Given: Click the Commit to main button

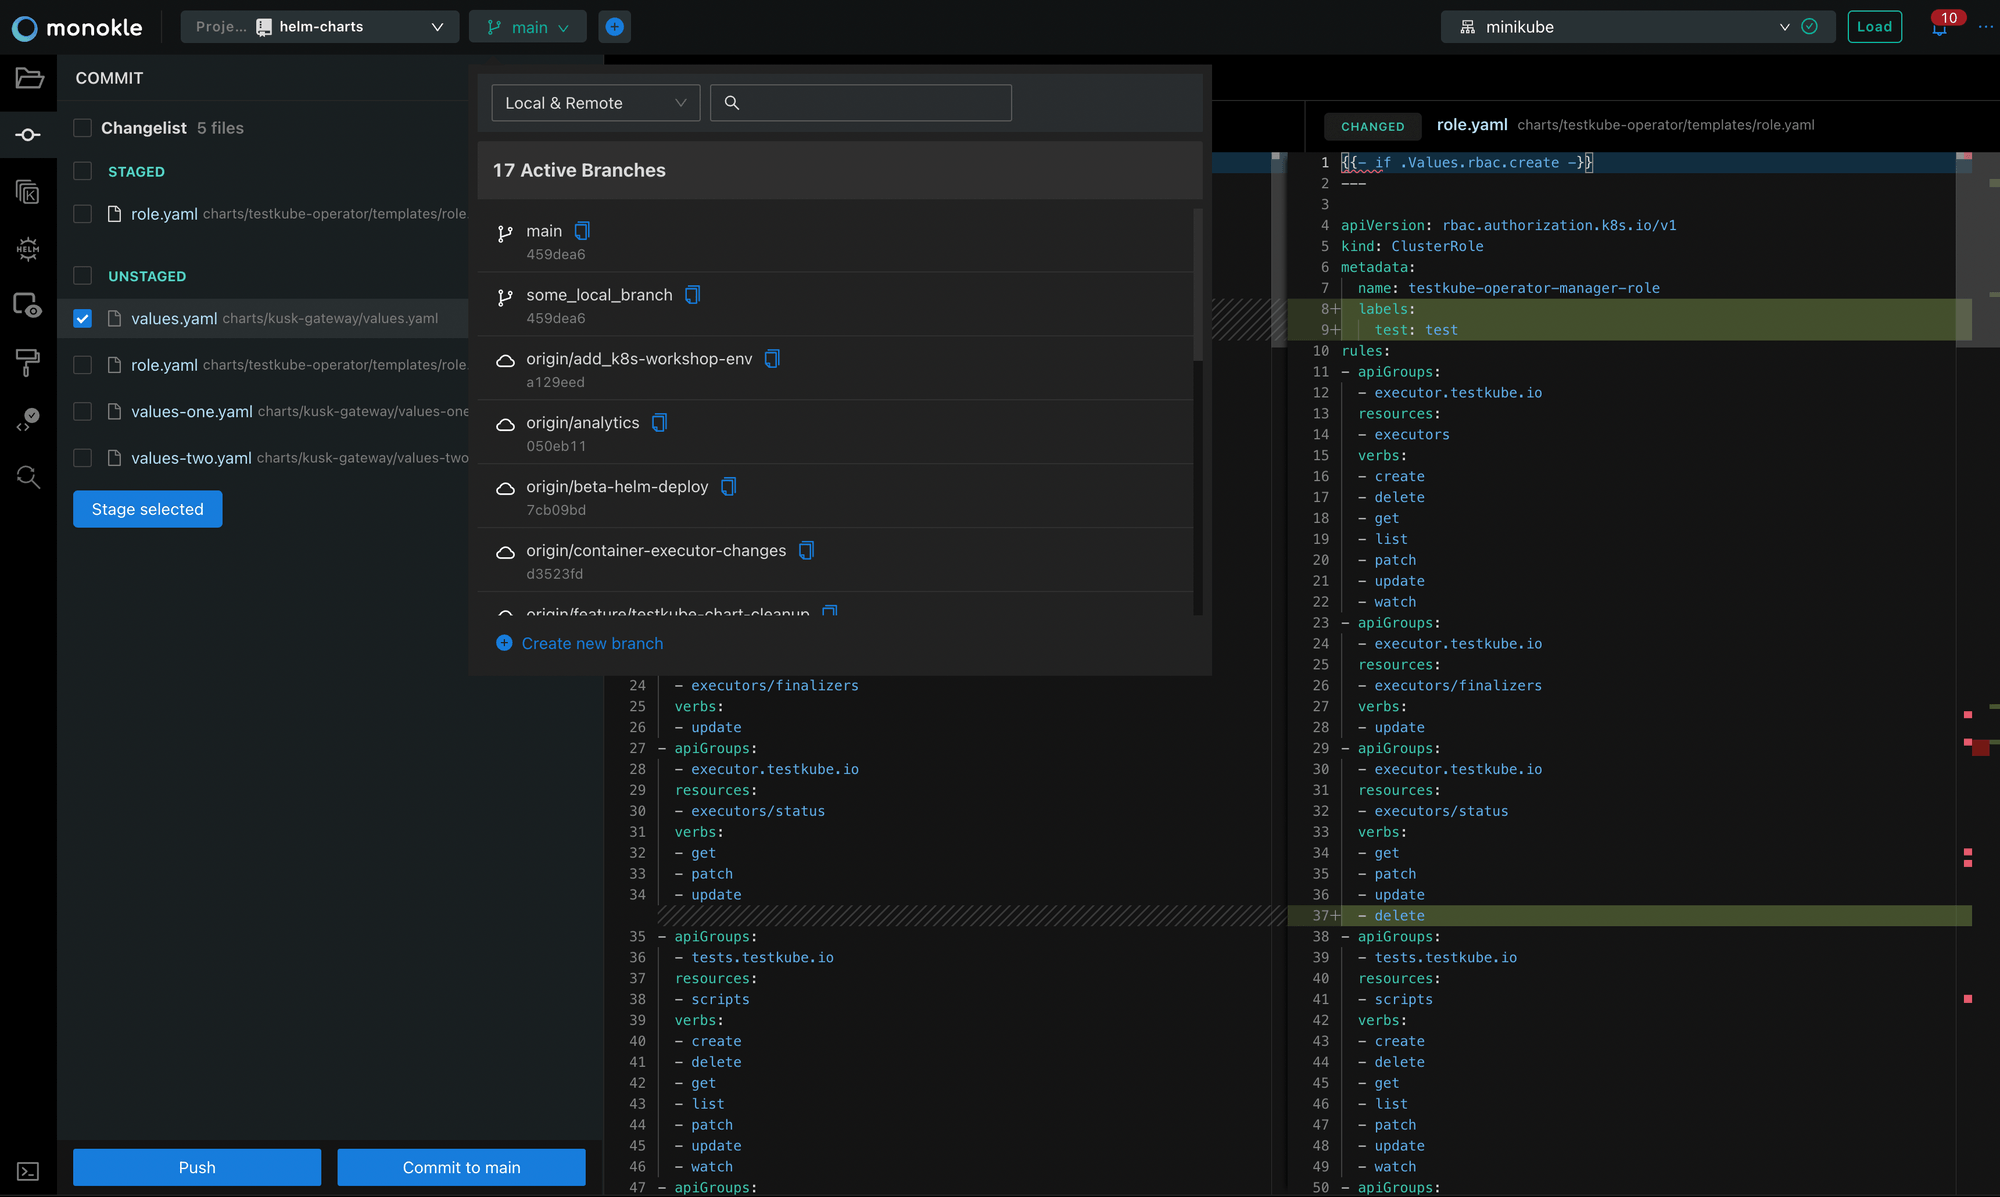Looking at the screenshot, I should [461, 1167].
